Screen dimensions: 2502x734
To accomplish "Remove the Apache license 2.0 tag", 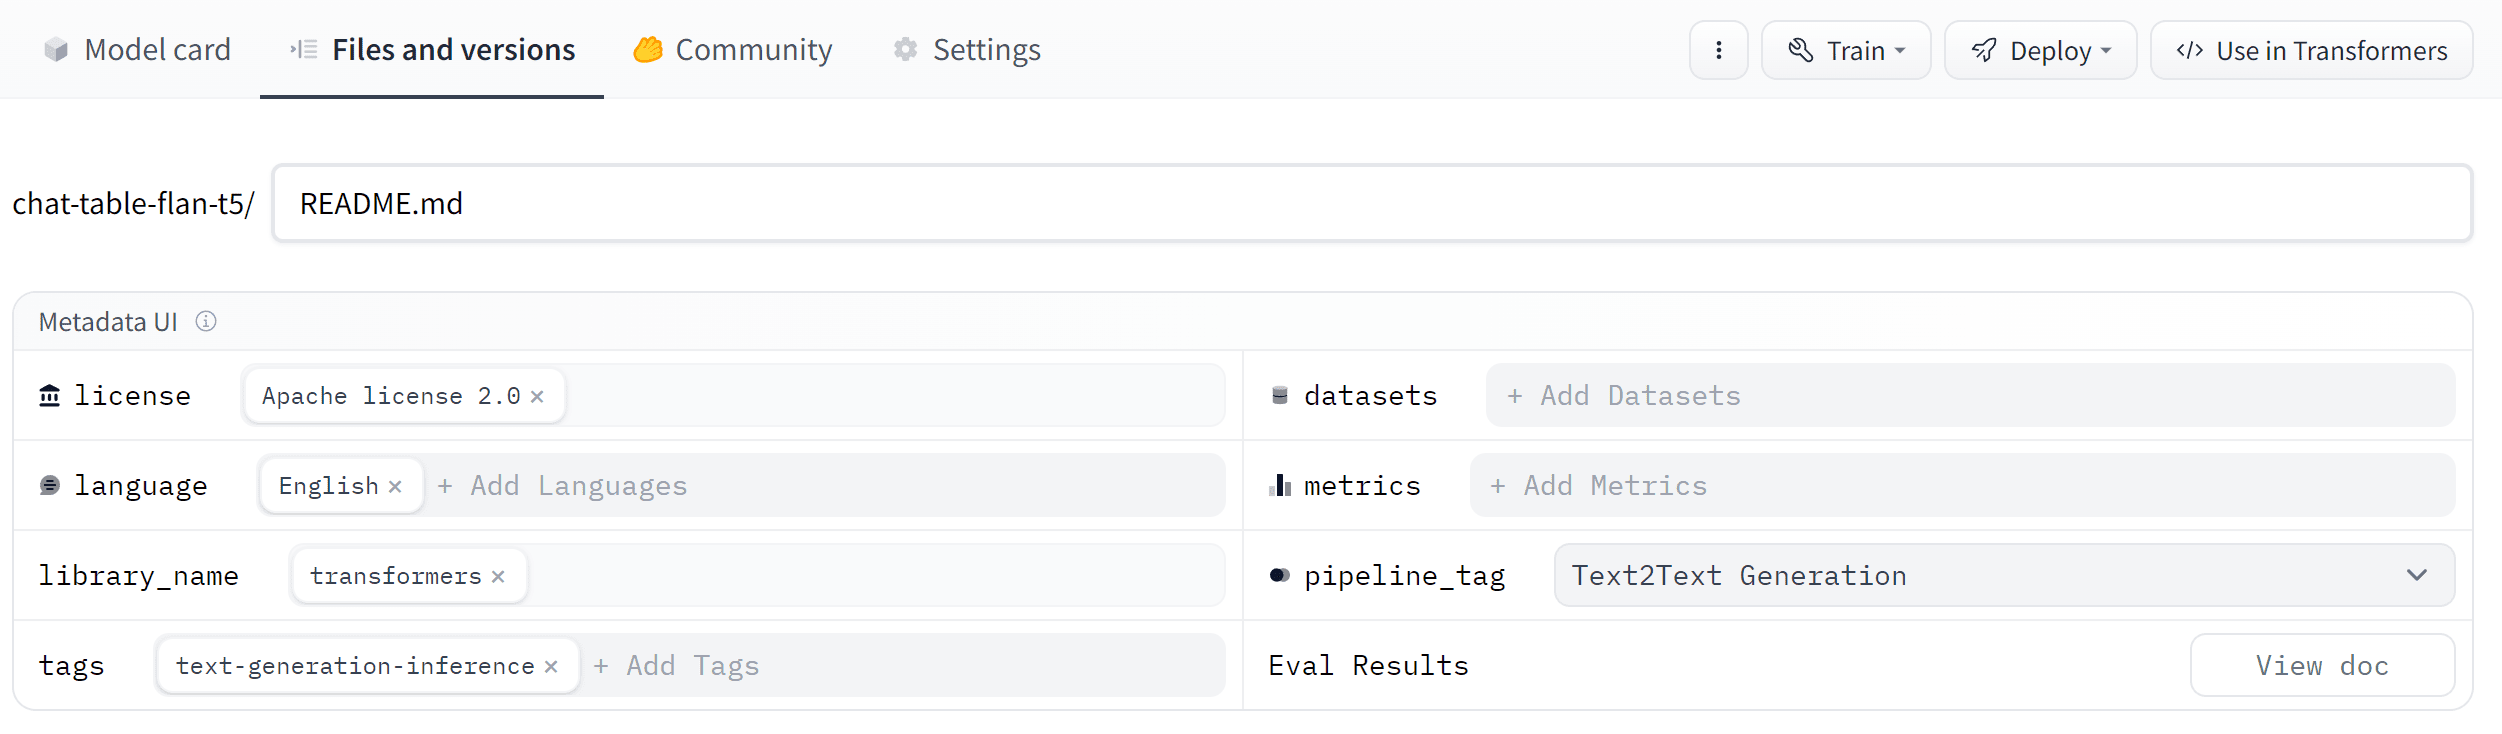I will click(x=537, y=397).
